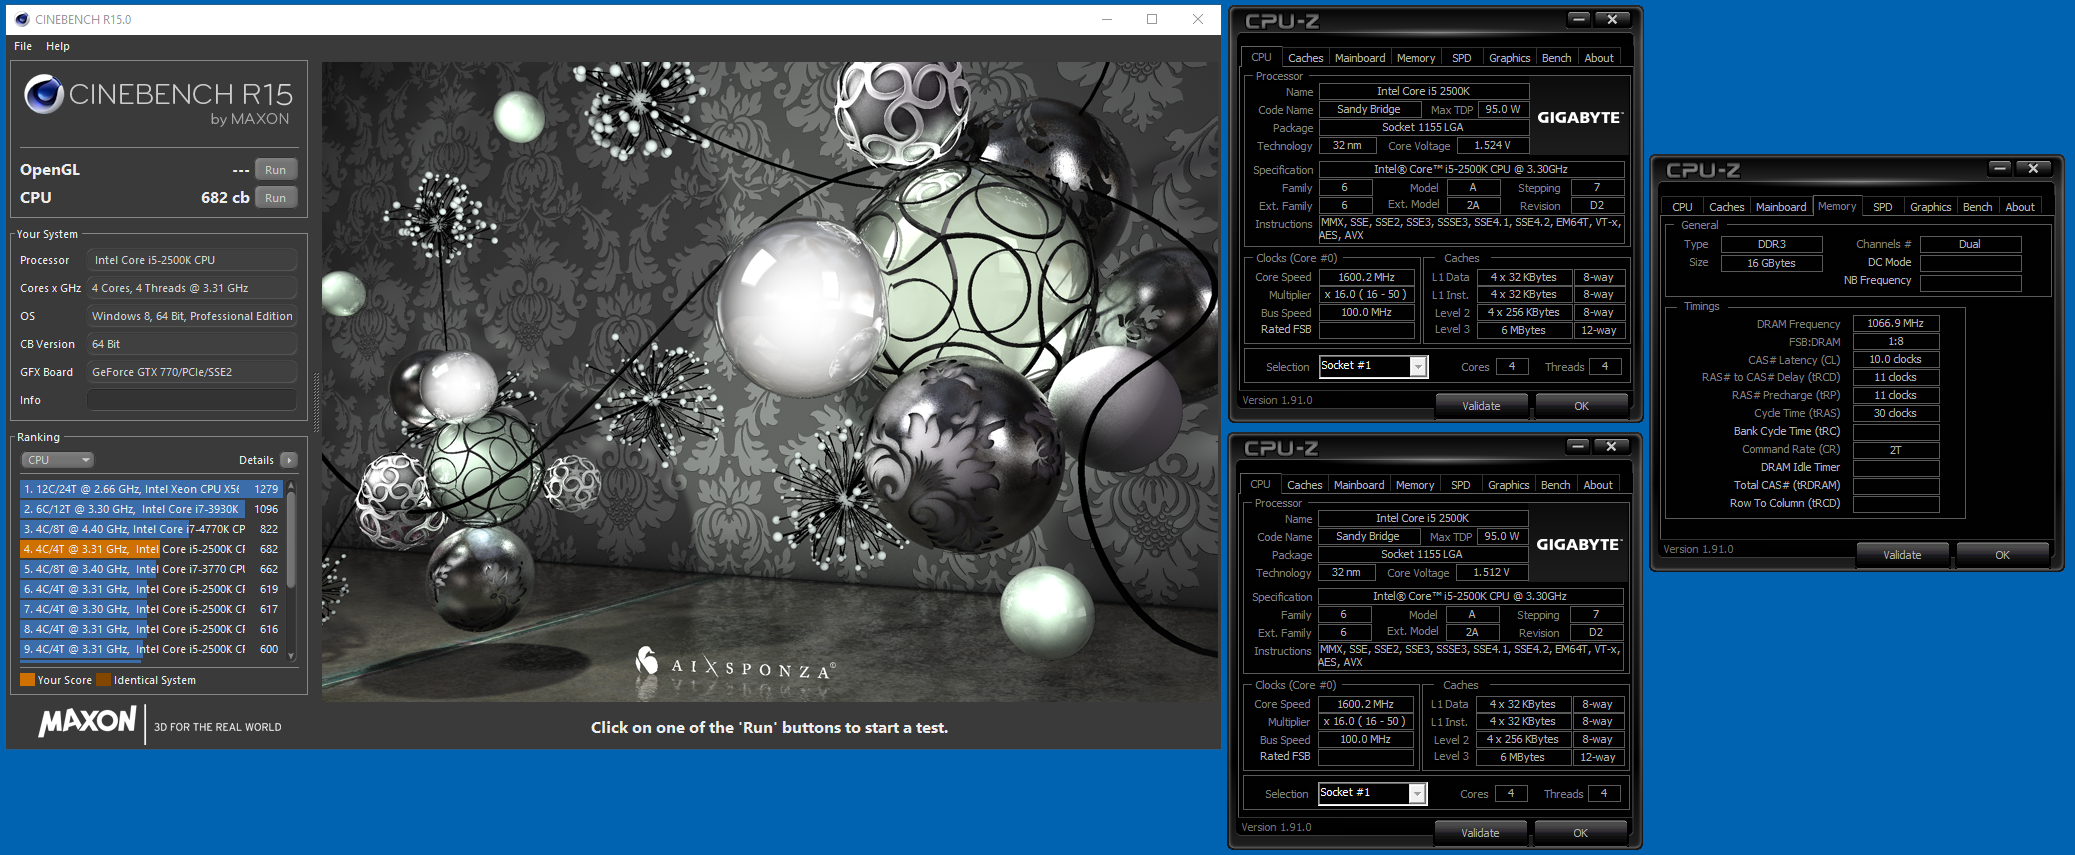Image resolution: width=2075 pixels, height=855 pixels.
Task: Open Caches tab in top CPU-Z window
Action: tap(1305, 58)
